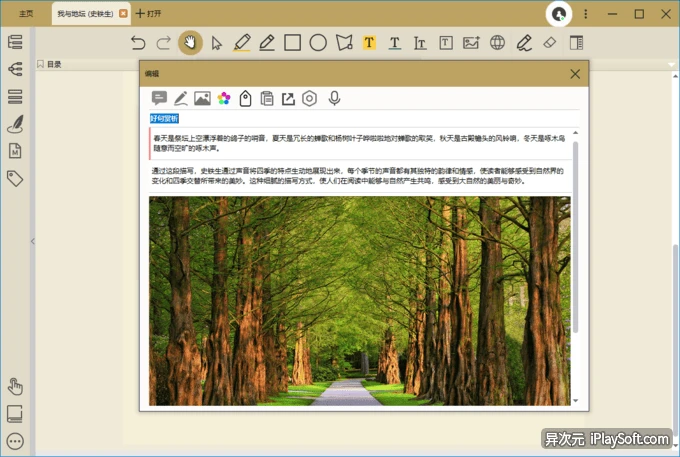Click the user avatar icon
This screenshot has height=457, width=680.
(x=559, y=14)
